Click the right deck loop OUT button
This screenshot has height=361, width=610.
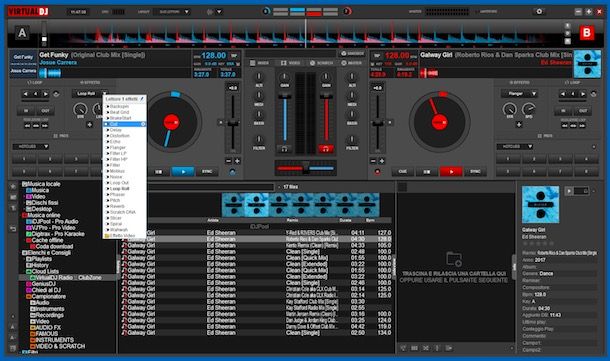[583, 111]
